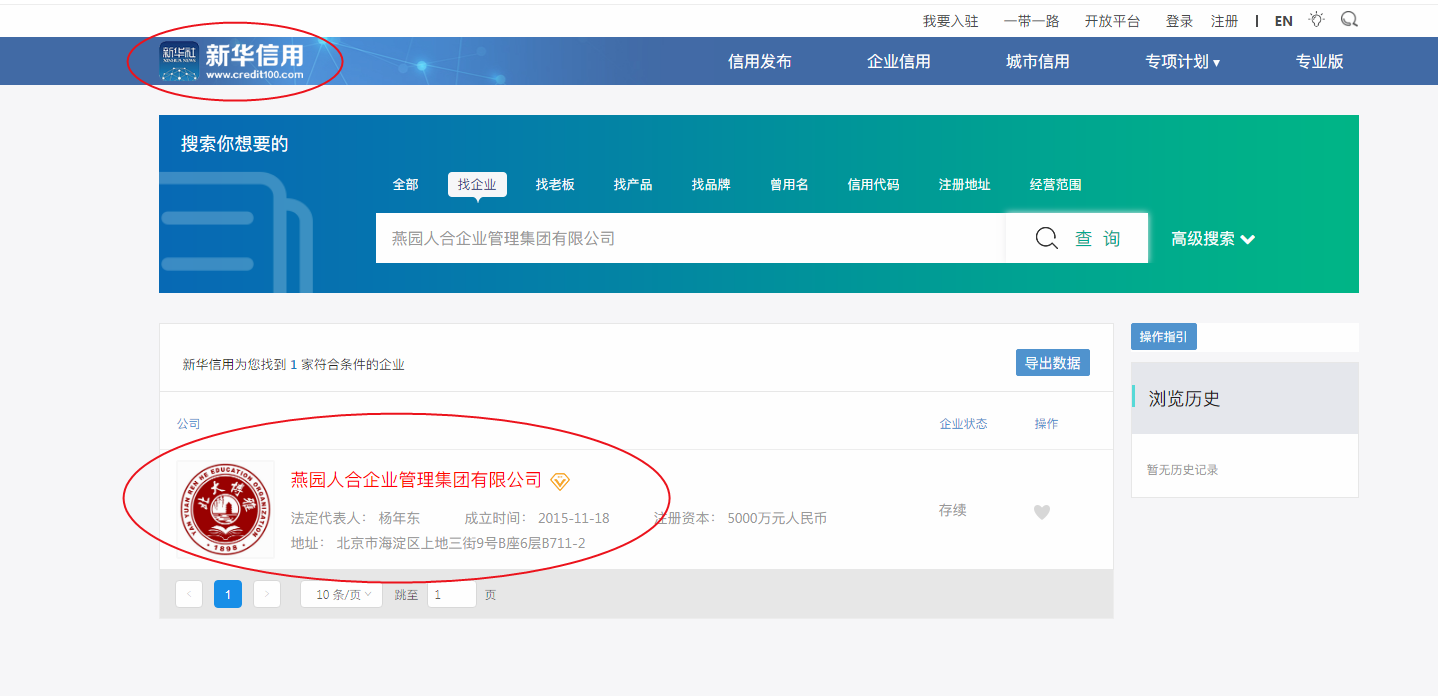Open the company's red seal logo thumbnail
1438x696 pixels.
(x=226, y=510)
